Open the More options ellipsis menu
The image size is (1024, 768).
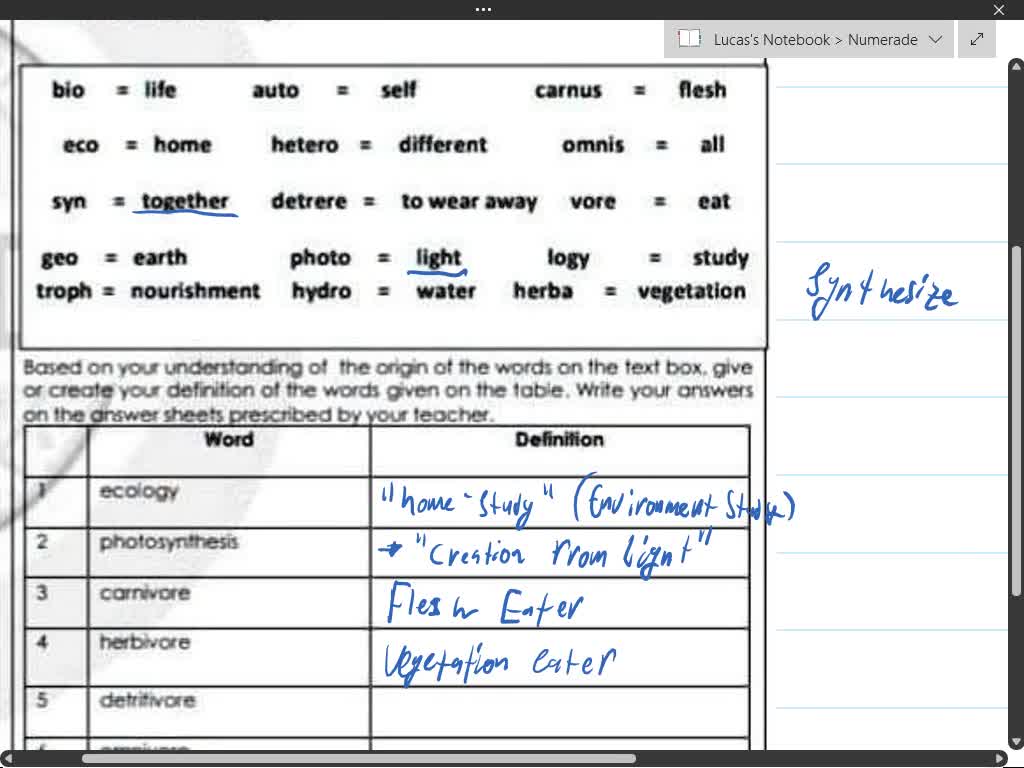483,9
